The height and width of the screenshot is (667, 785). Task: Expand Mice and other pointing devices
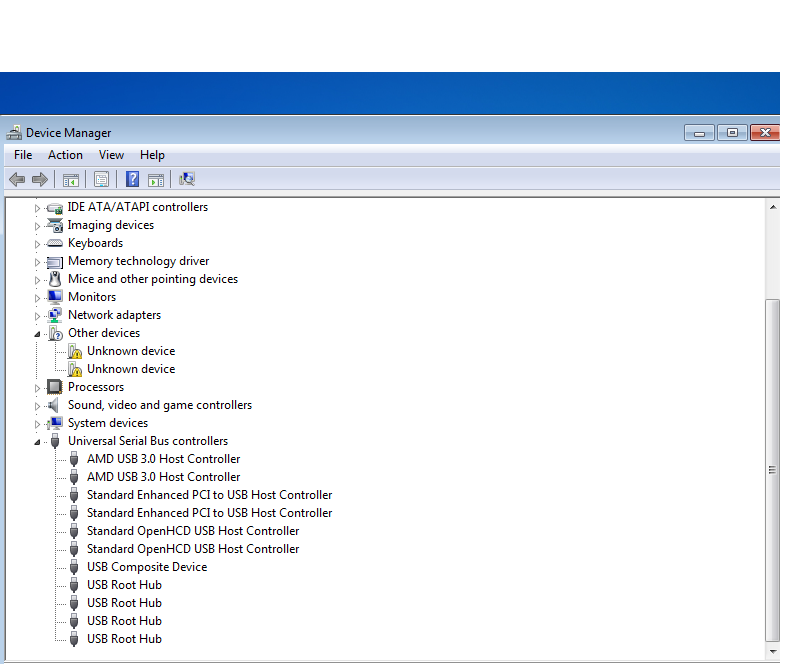coord(37,280)
